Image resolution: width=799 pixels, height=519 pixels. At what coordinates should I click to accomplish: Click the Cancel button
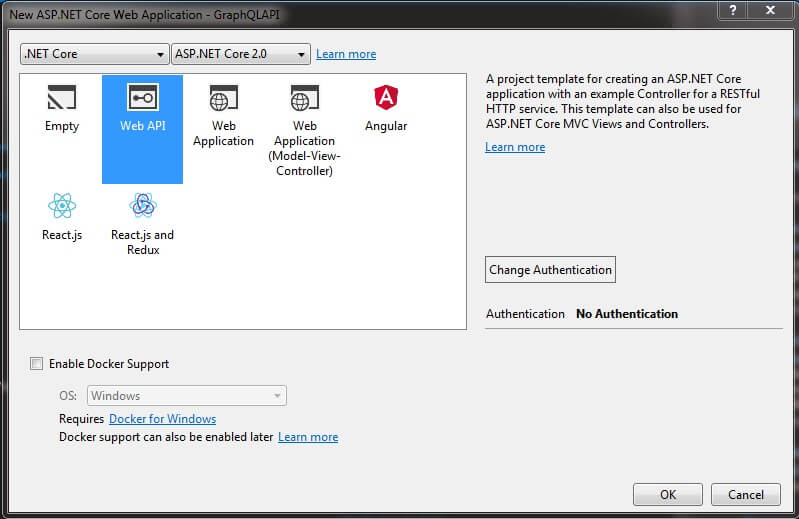click(x=745, y=494)
